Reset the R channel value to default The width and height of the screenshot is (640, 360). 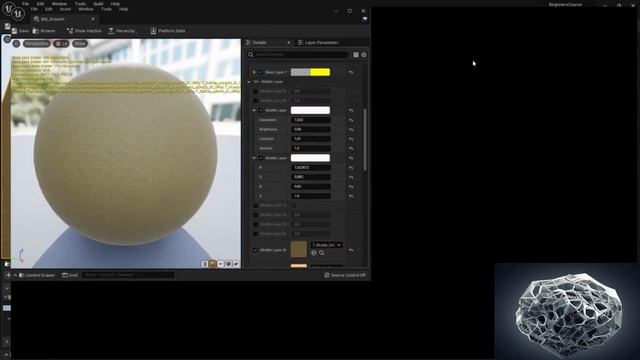click(351, 168)
